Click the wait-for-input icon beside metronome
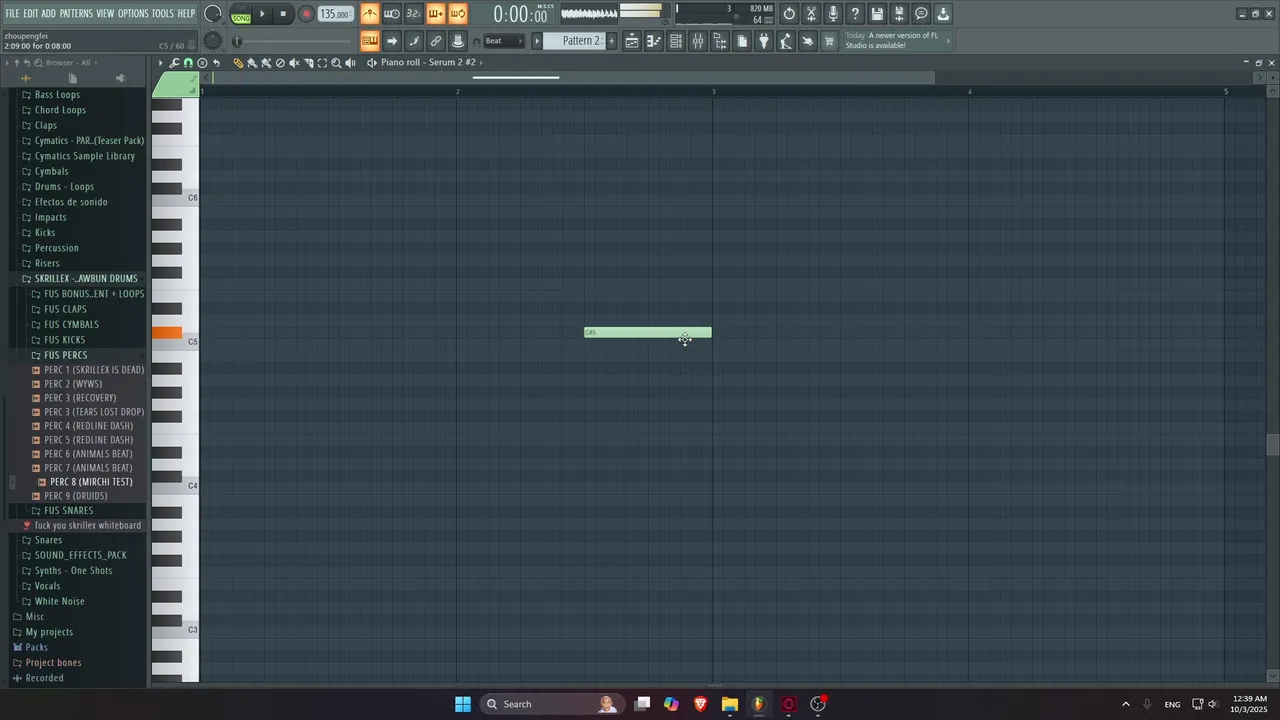 (392, 14)
